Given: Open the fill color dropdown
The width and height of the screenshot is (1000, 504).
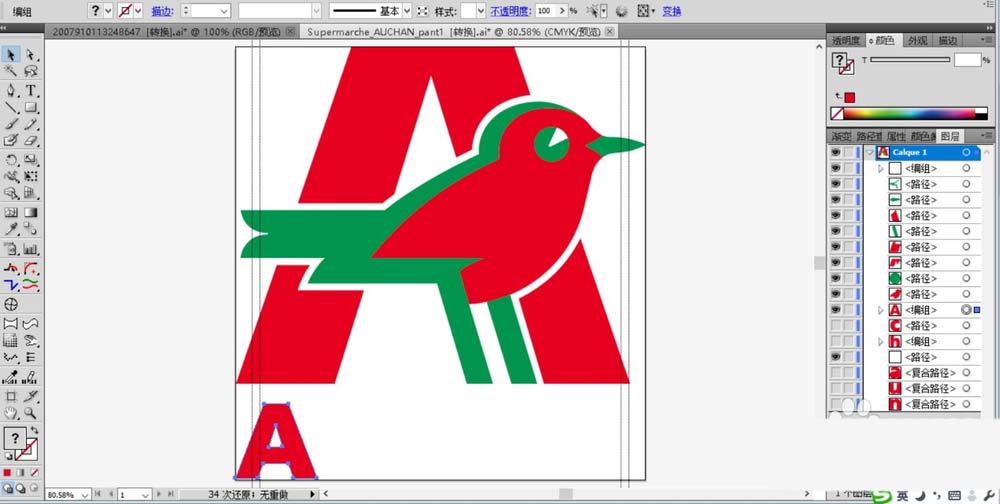Looking at the screenshot, I should coord(108,11).
